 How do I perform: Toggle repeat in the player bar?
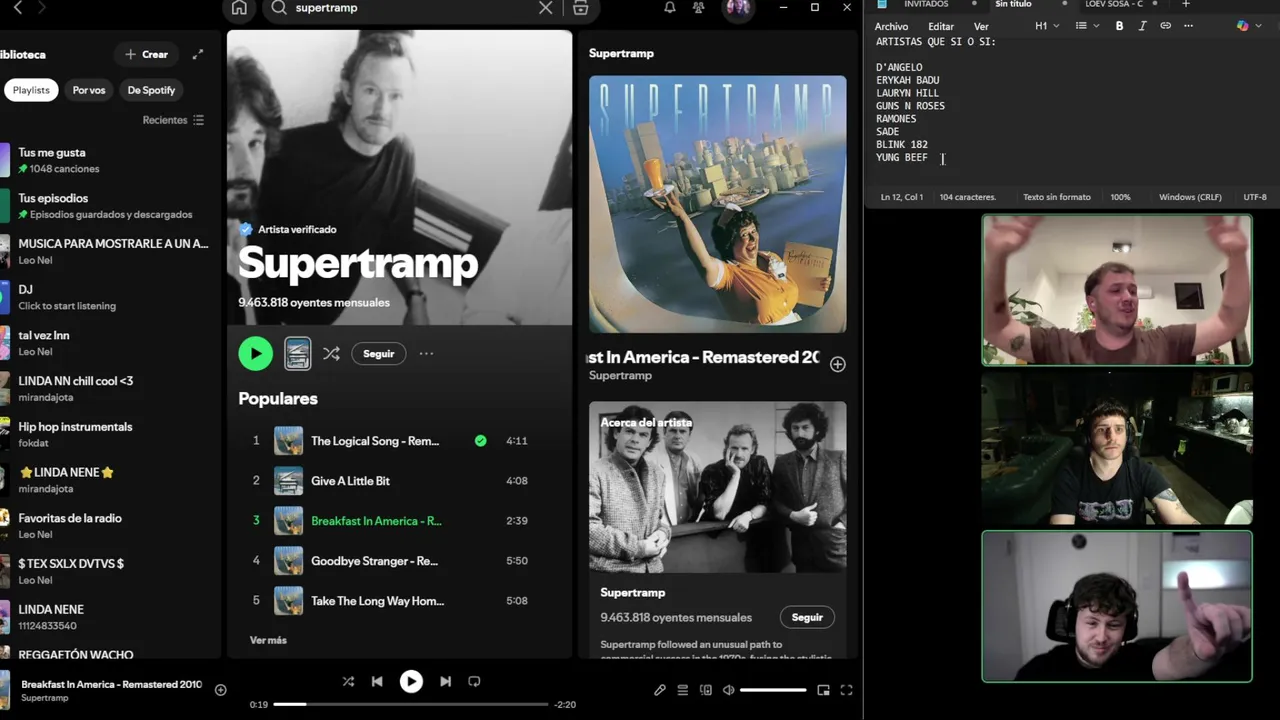tap(474, 681)
